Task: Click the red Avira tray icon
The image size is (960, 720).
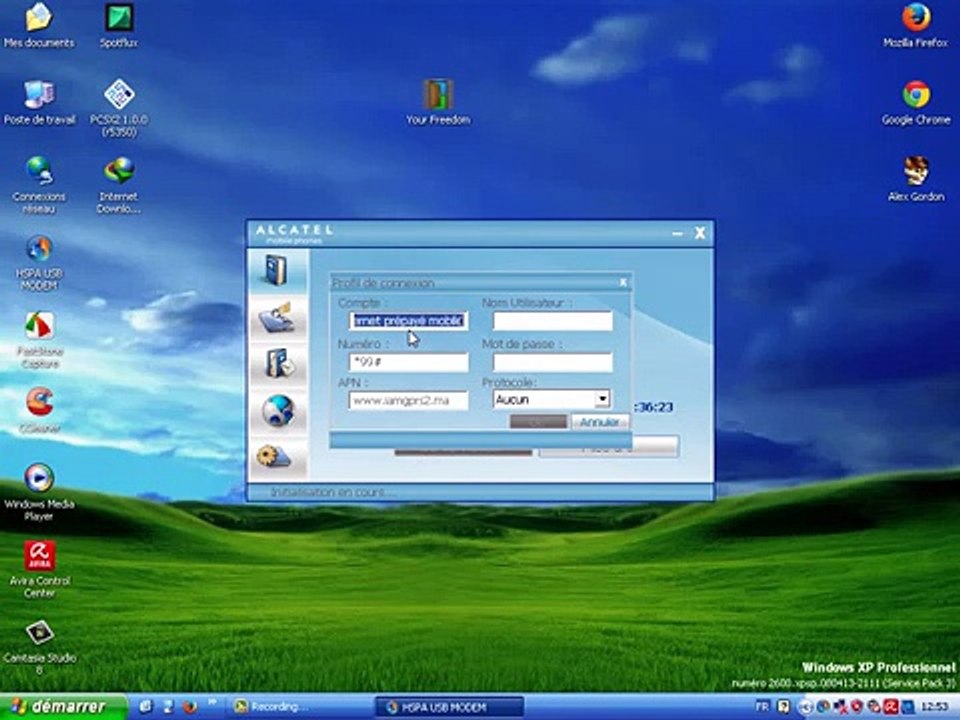Action: click(891, 707)
